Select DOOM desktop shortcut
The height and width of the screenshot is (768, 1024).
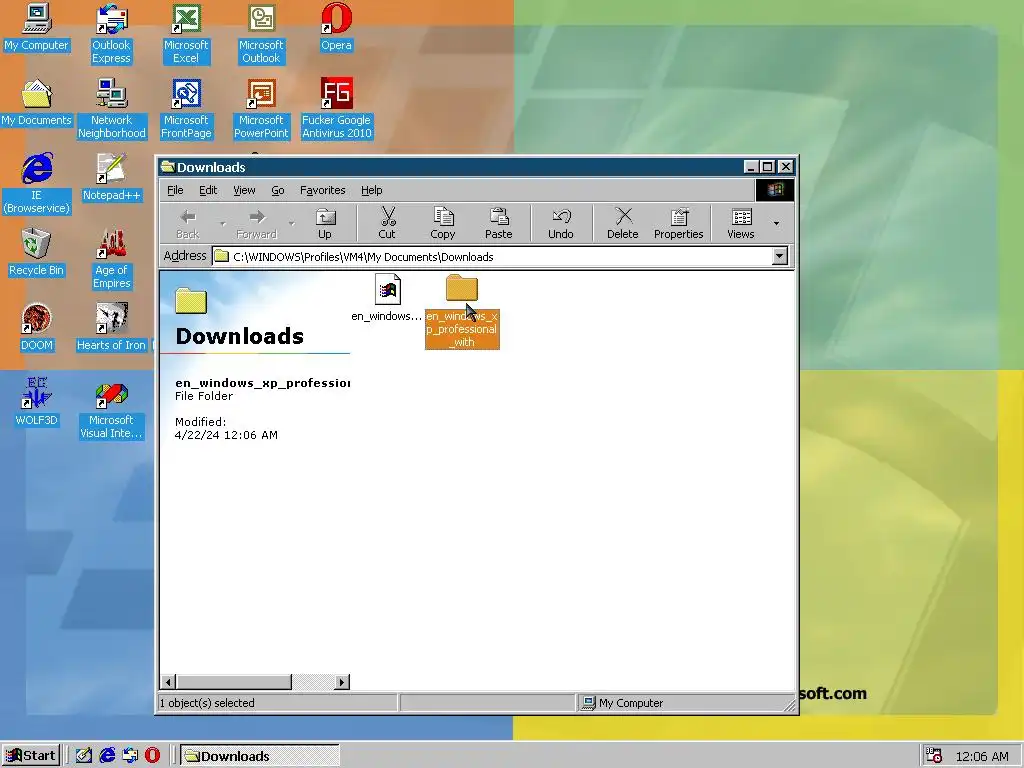pyautogui.click(x=36, y=328)
